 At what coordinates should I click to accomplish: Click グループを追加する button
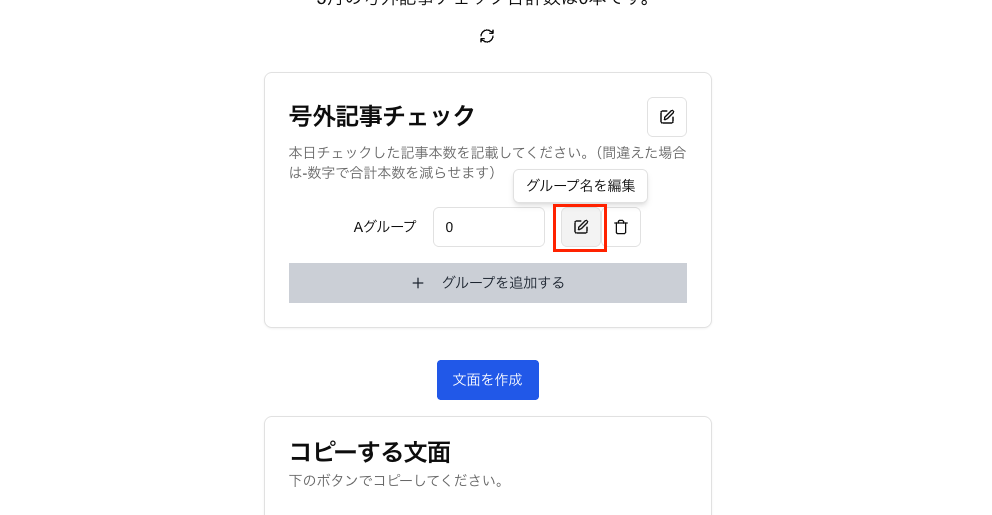coord(488,283)
